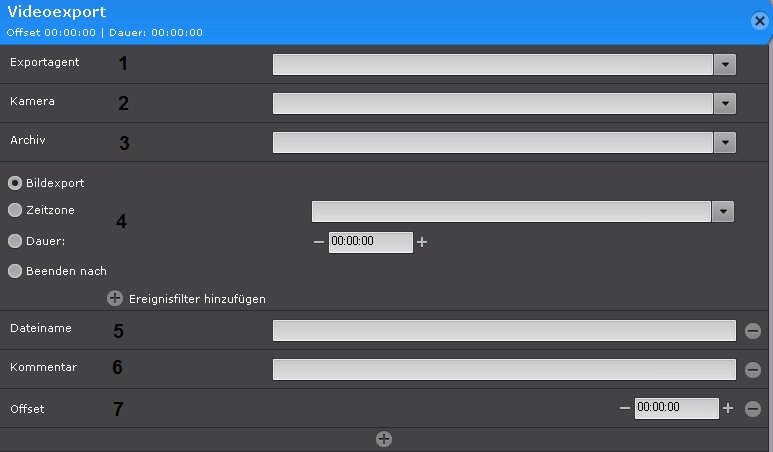The height and width of the screenshot is (452, 773).
Task: Remove the Kommentar row with minus icon
Action: pyautogui.click(x=753, y=370)
